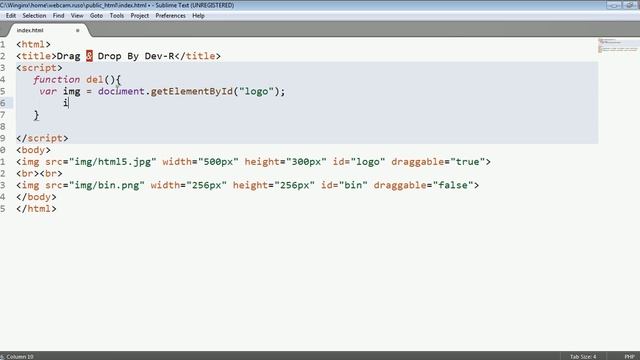Click the draggable "true" value

click(x=467, y=162)
